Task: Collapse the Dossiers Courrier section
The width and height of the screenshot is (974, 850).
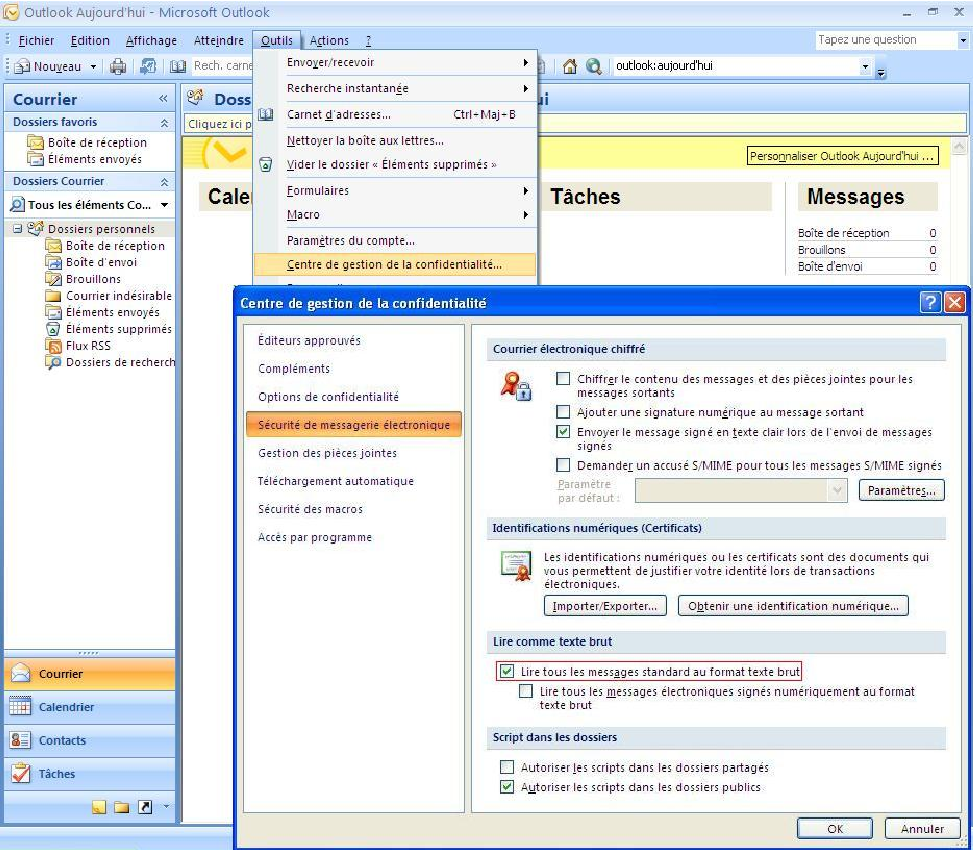Action: tap(164, 181)
